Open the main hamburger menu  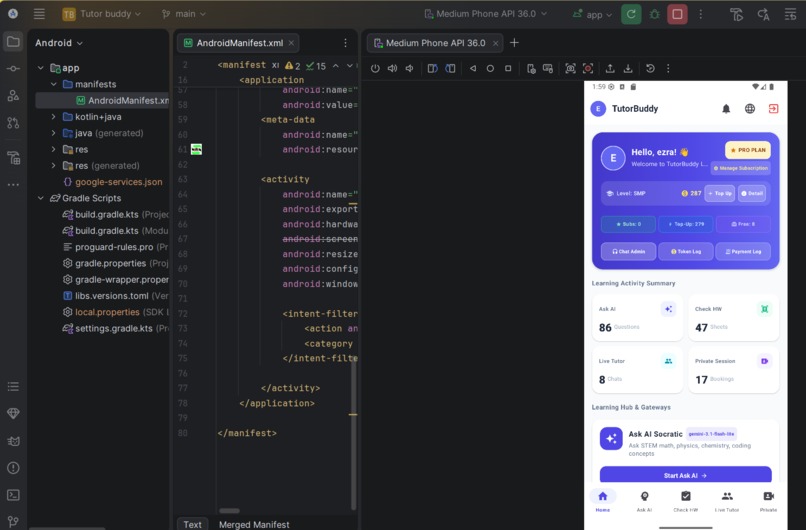39,14
